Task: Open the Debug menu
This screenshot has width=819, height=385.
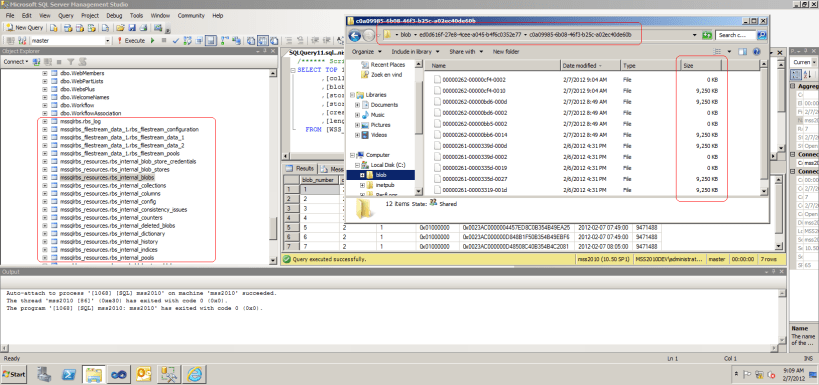Action: tap(114, 16)
